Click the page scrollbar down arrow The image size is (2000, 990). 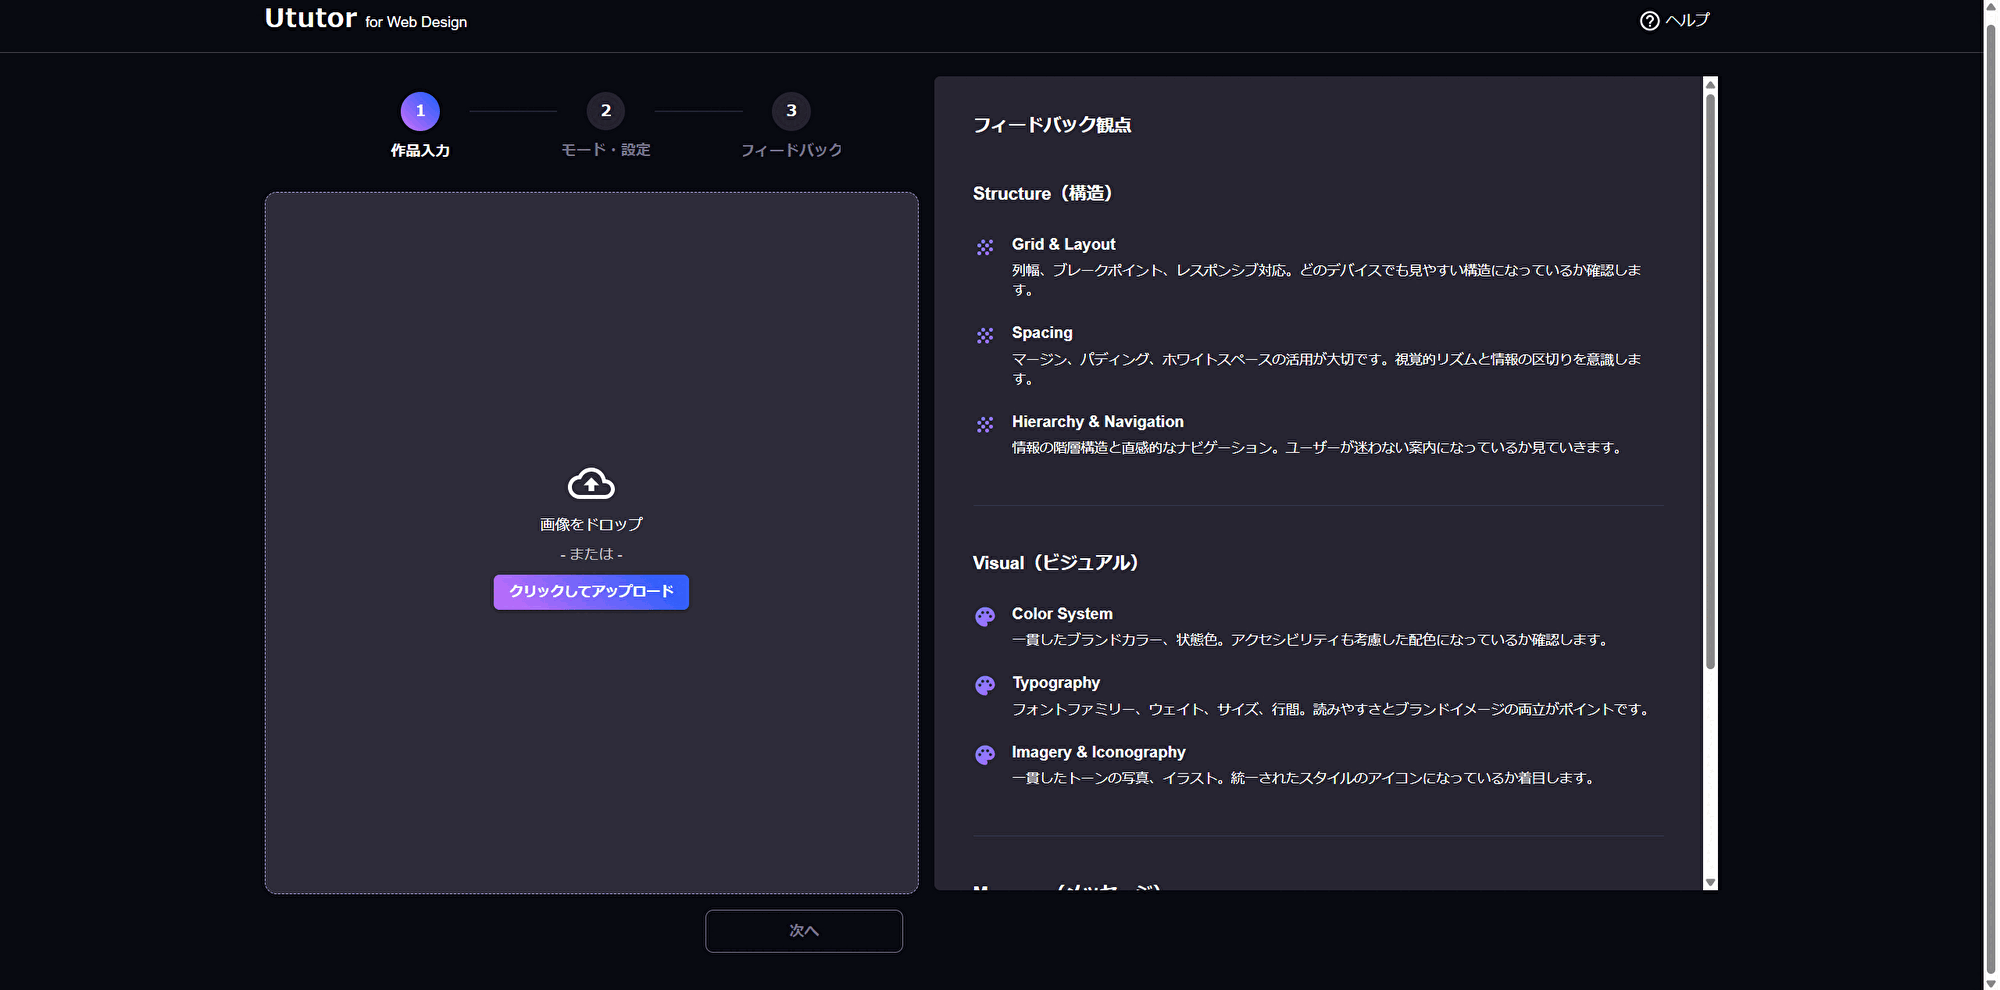pyautogui.click(x=1990, y=983)
